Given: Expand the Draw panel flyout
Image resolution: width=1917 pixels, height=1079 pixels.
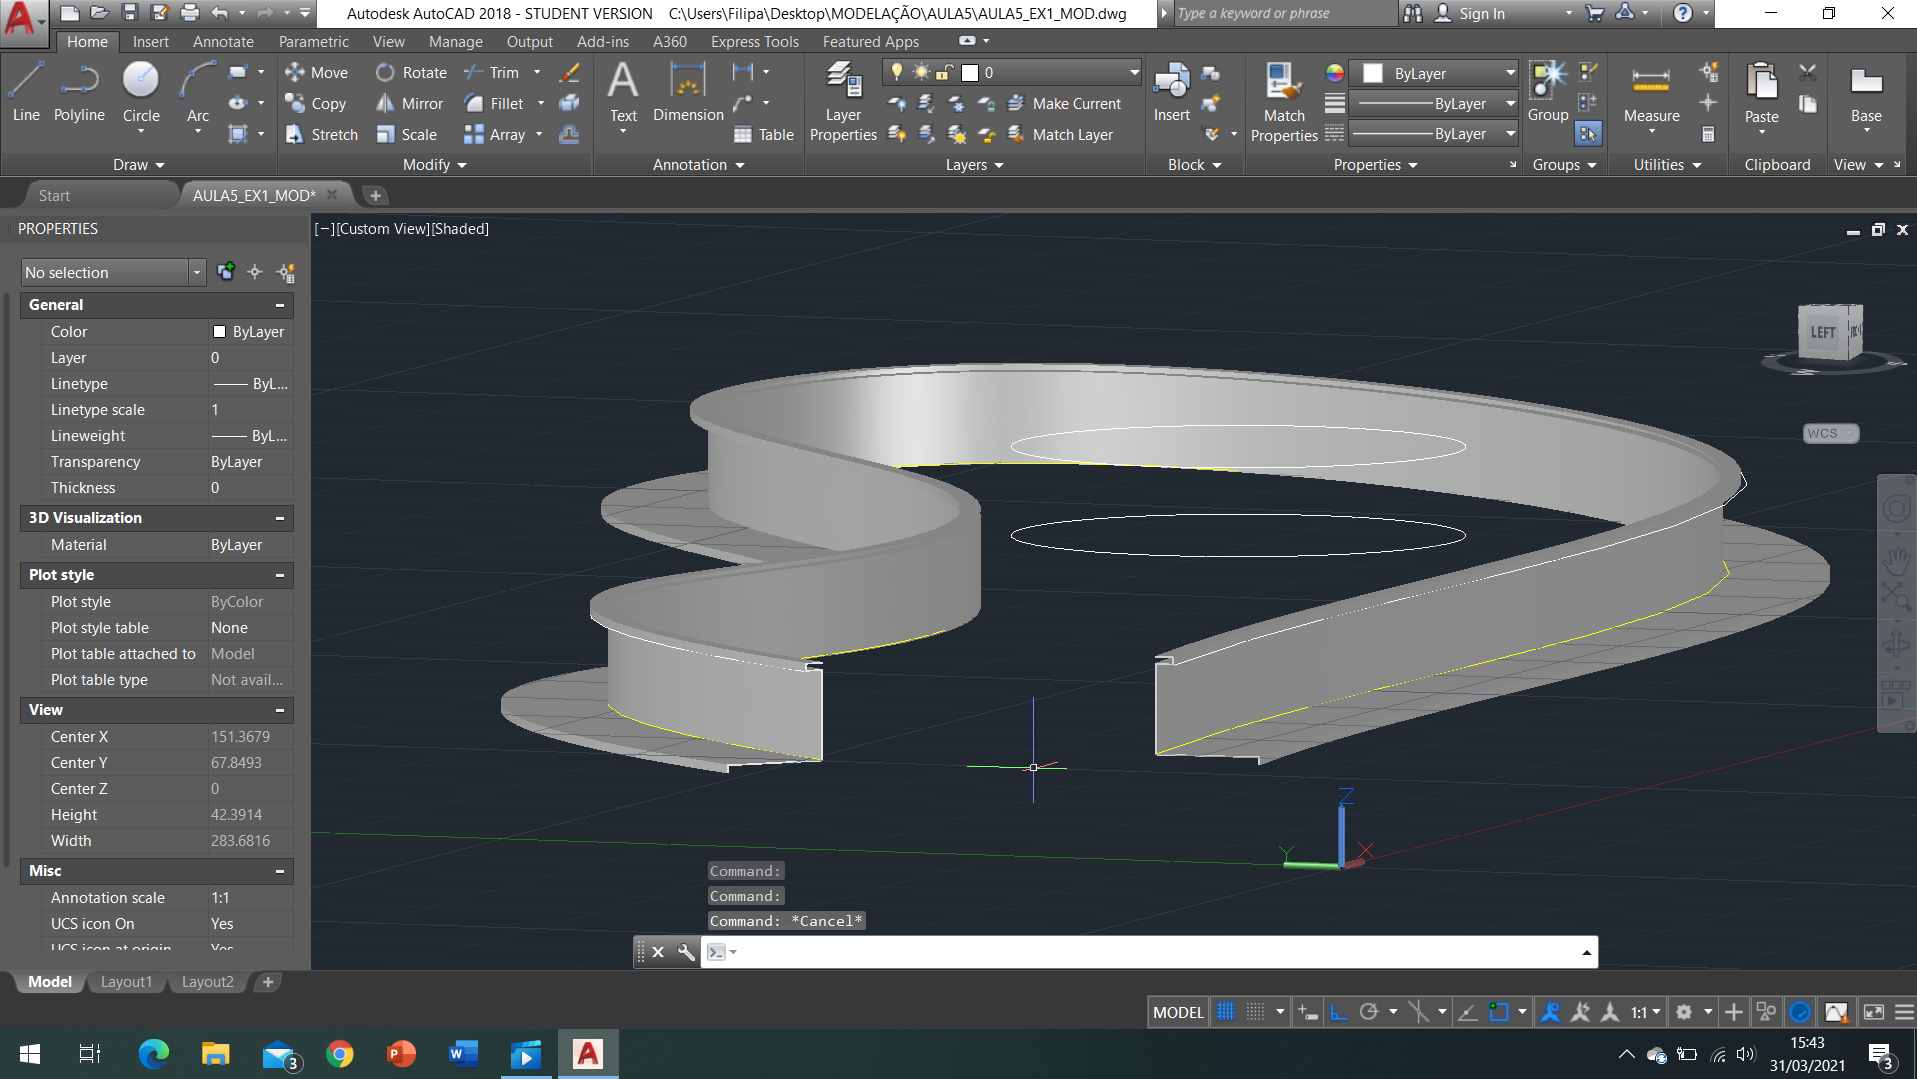Looking at the screenshot, I should [x=139, y=165].
